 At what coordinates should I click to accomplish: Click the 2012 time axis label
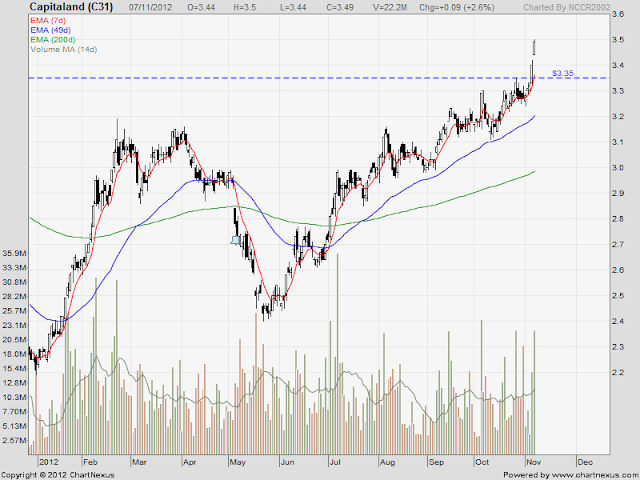coord(49,462)
